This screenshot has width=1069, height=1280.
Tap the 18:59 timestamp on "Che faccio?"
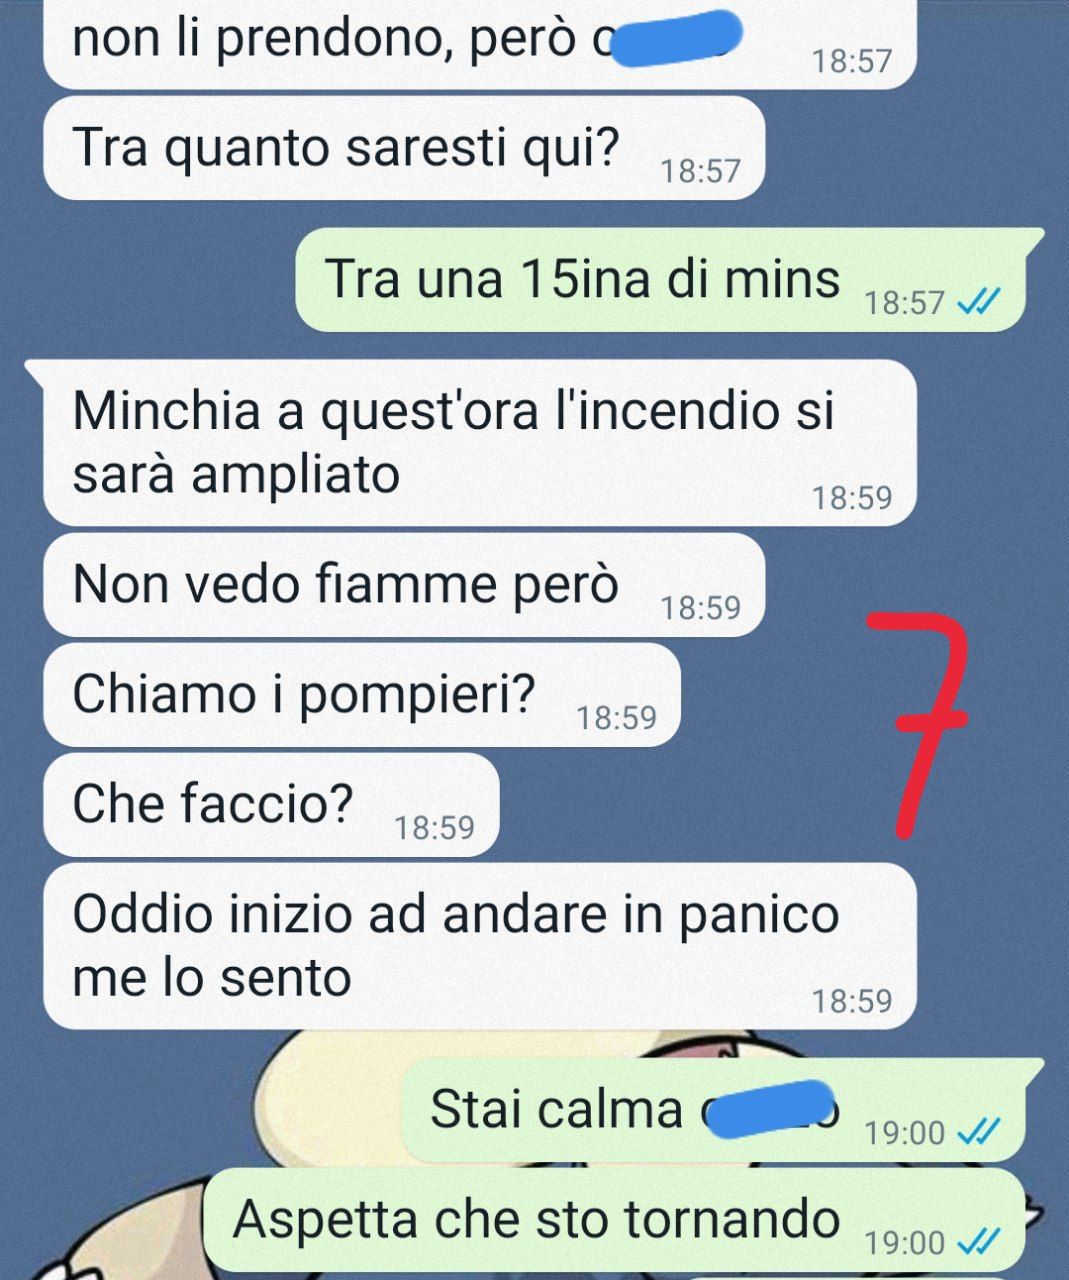click(434, 828)
